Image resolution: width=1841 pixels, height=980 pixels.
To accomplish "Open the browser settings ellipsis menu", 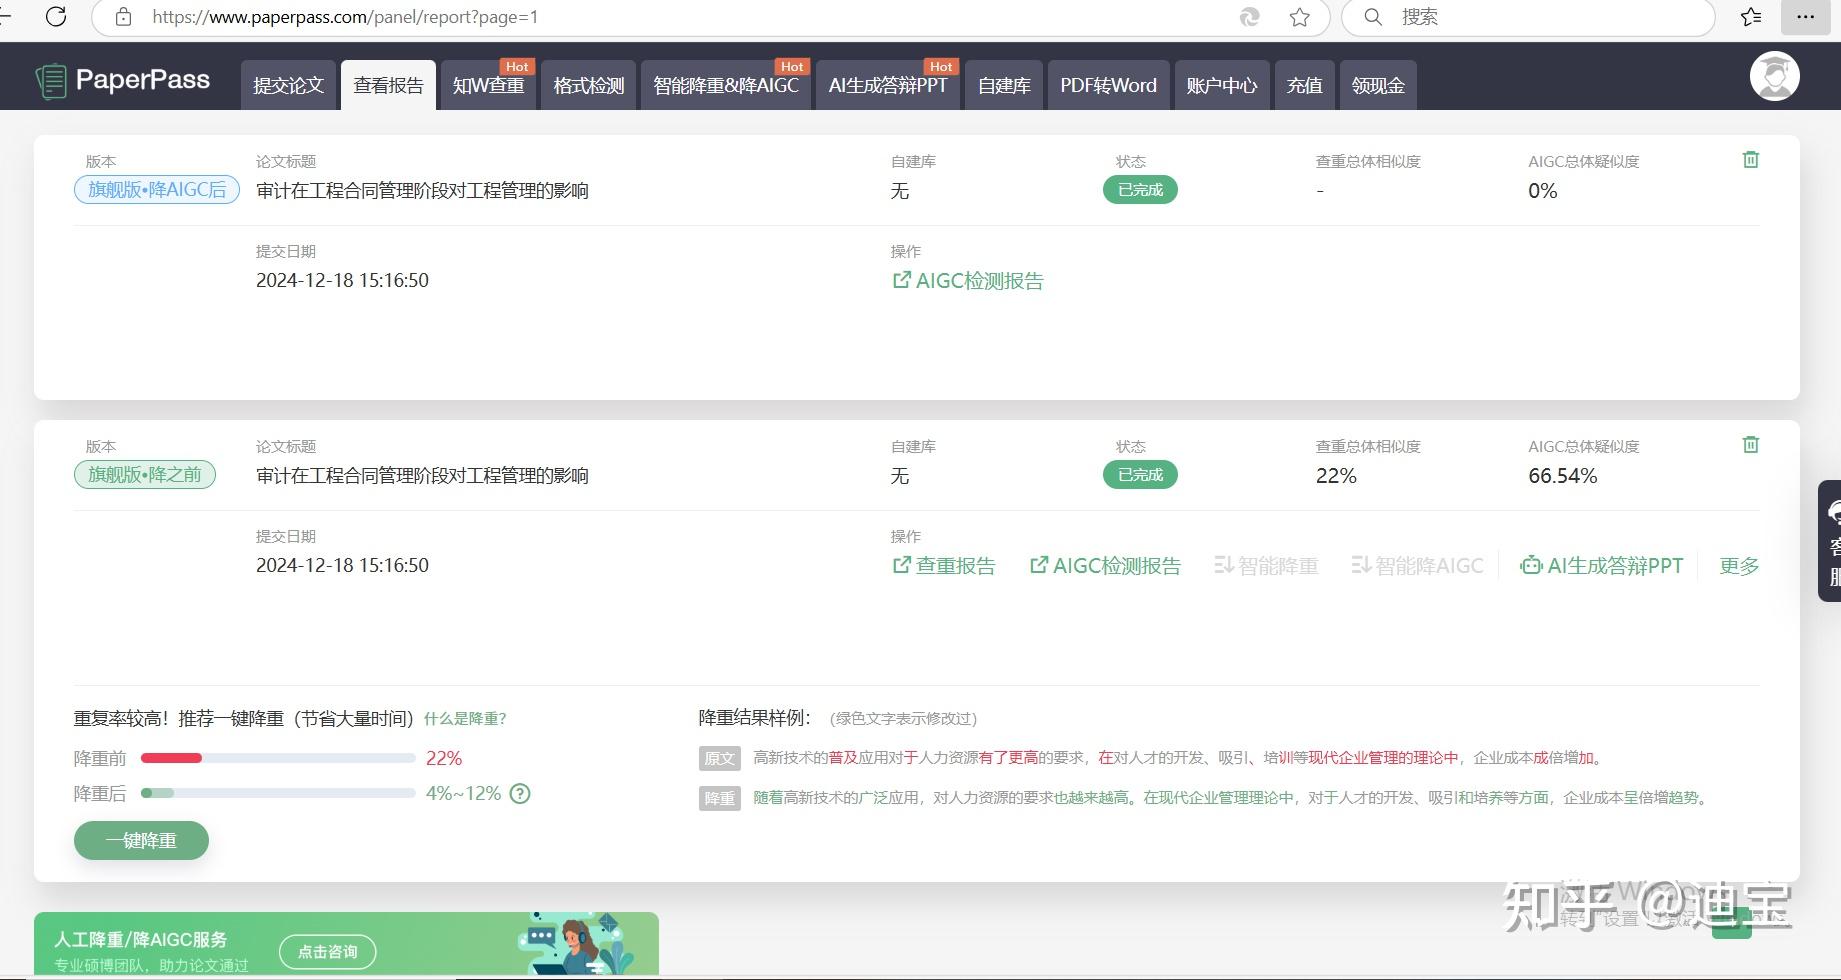I will pos(1805,17).
